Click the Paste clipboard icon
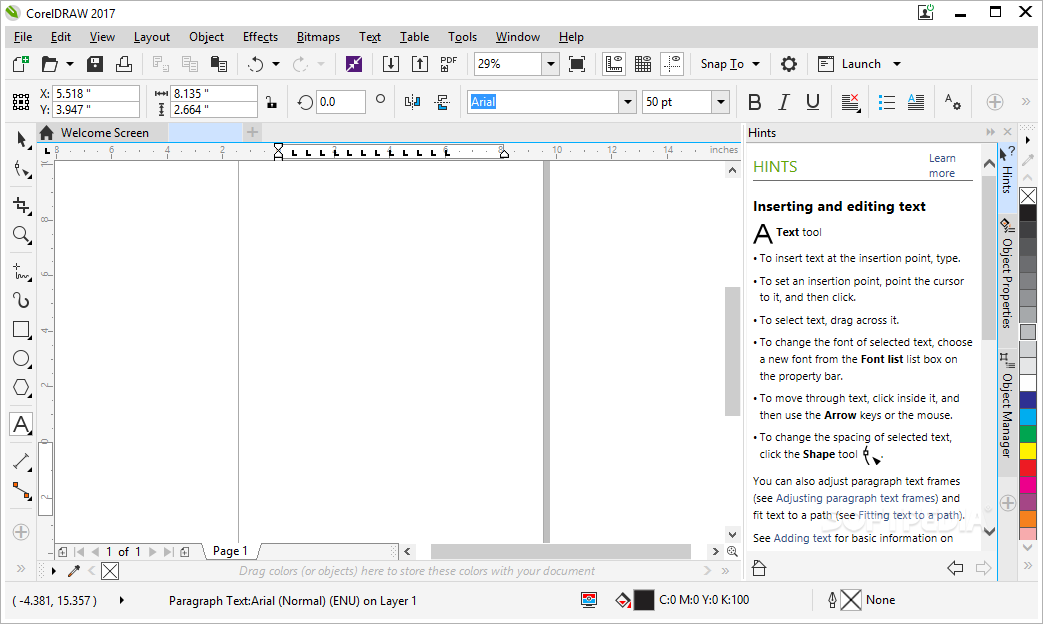Viewport: 1043px width, 624px height. 219,64
